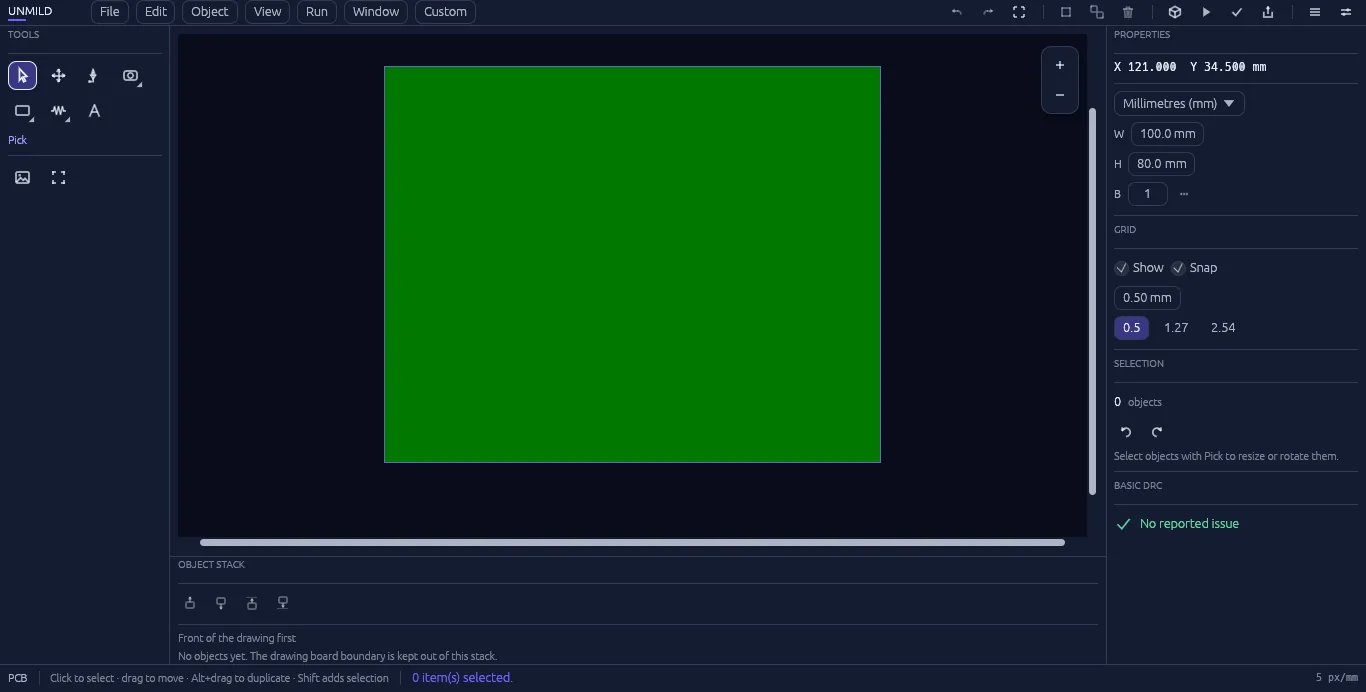Click the PCB label in status bar
Image resolution: width=1366 pixels, height=692 pixels.
pos(18,678)
